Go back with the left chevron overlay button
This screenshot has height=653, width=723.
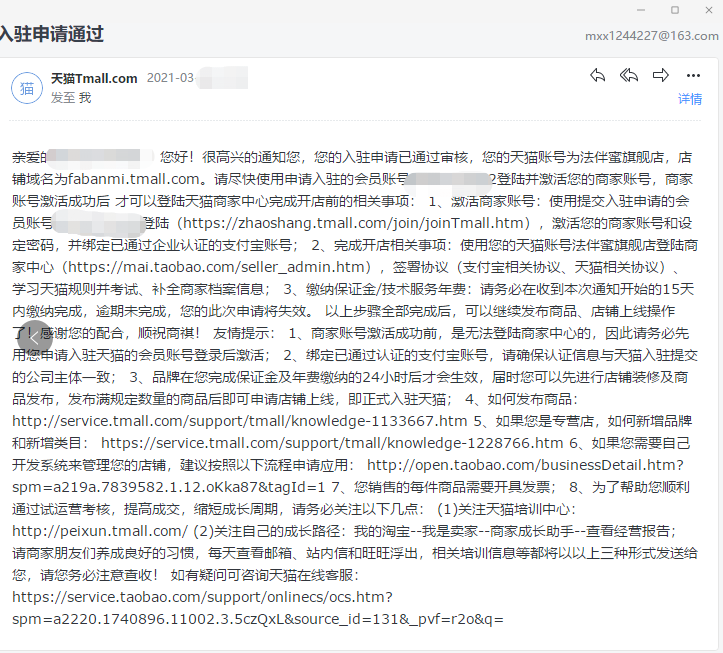pos(35,338)
